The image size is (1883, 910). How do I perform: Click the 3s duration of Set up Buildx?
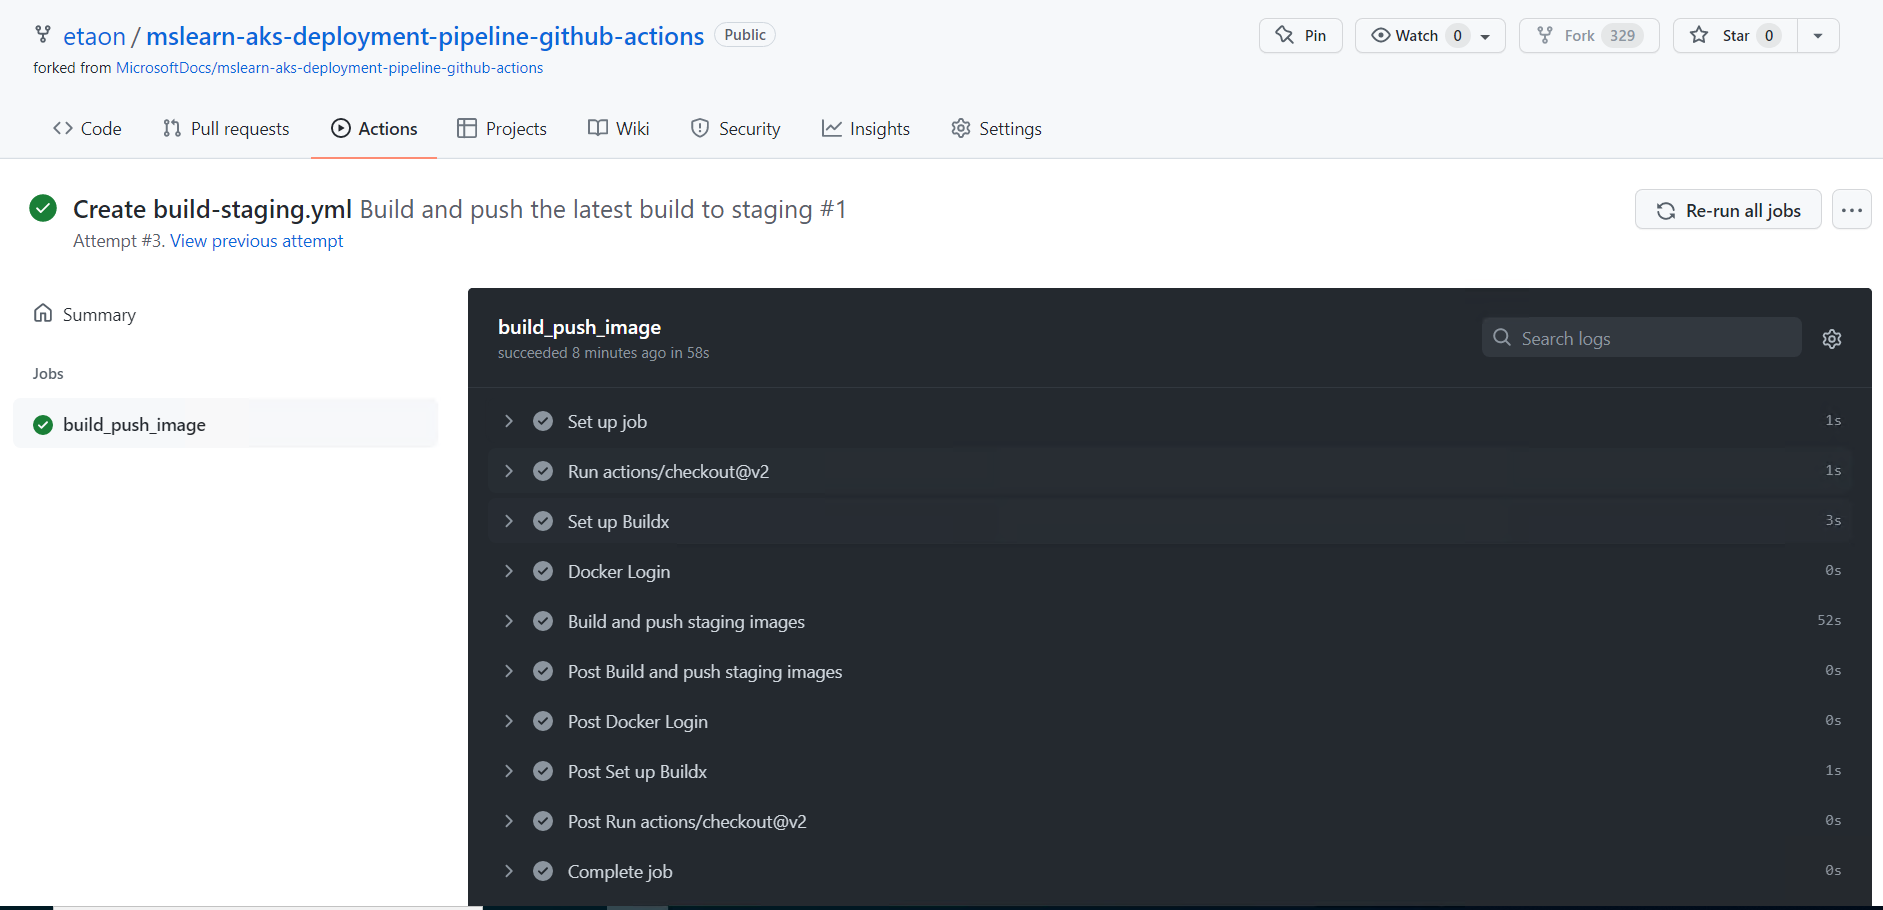click(1833, 521)
